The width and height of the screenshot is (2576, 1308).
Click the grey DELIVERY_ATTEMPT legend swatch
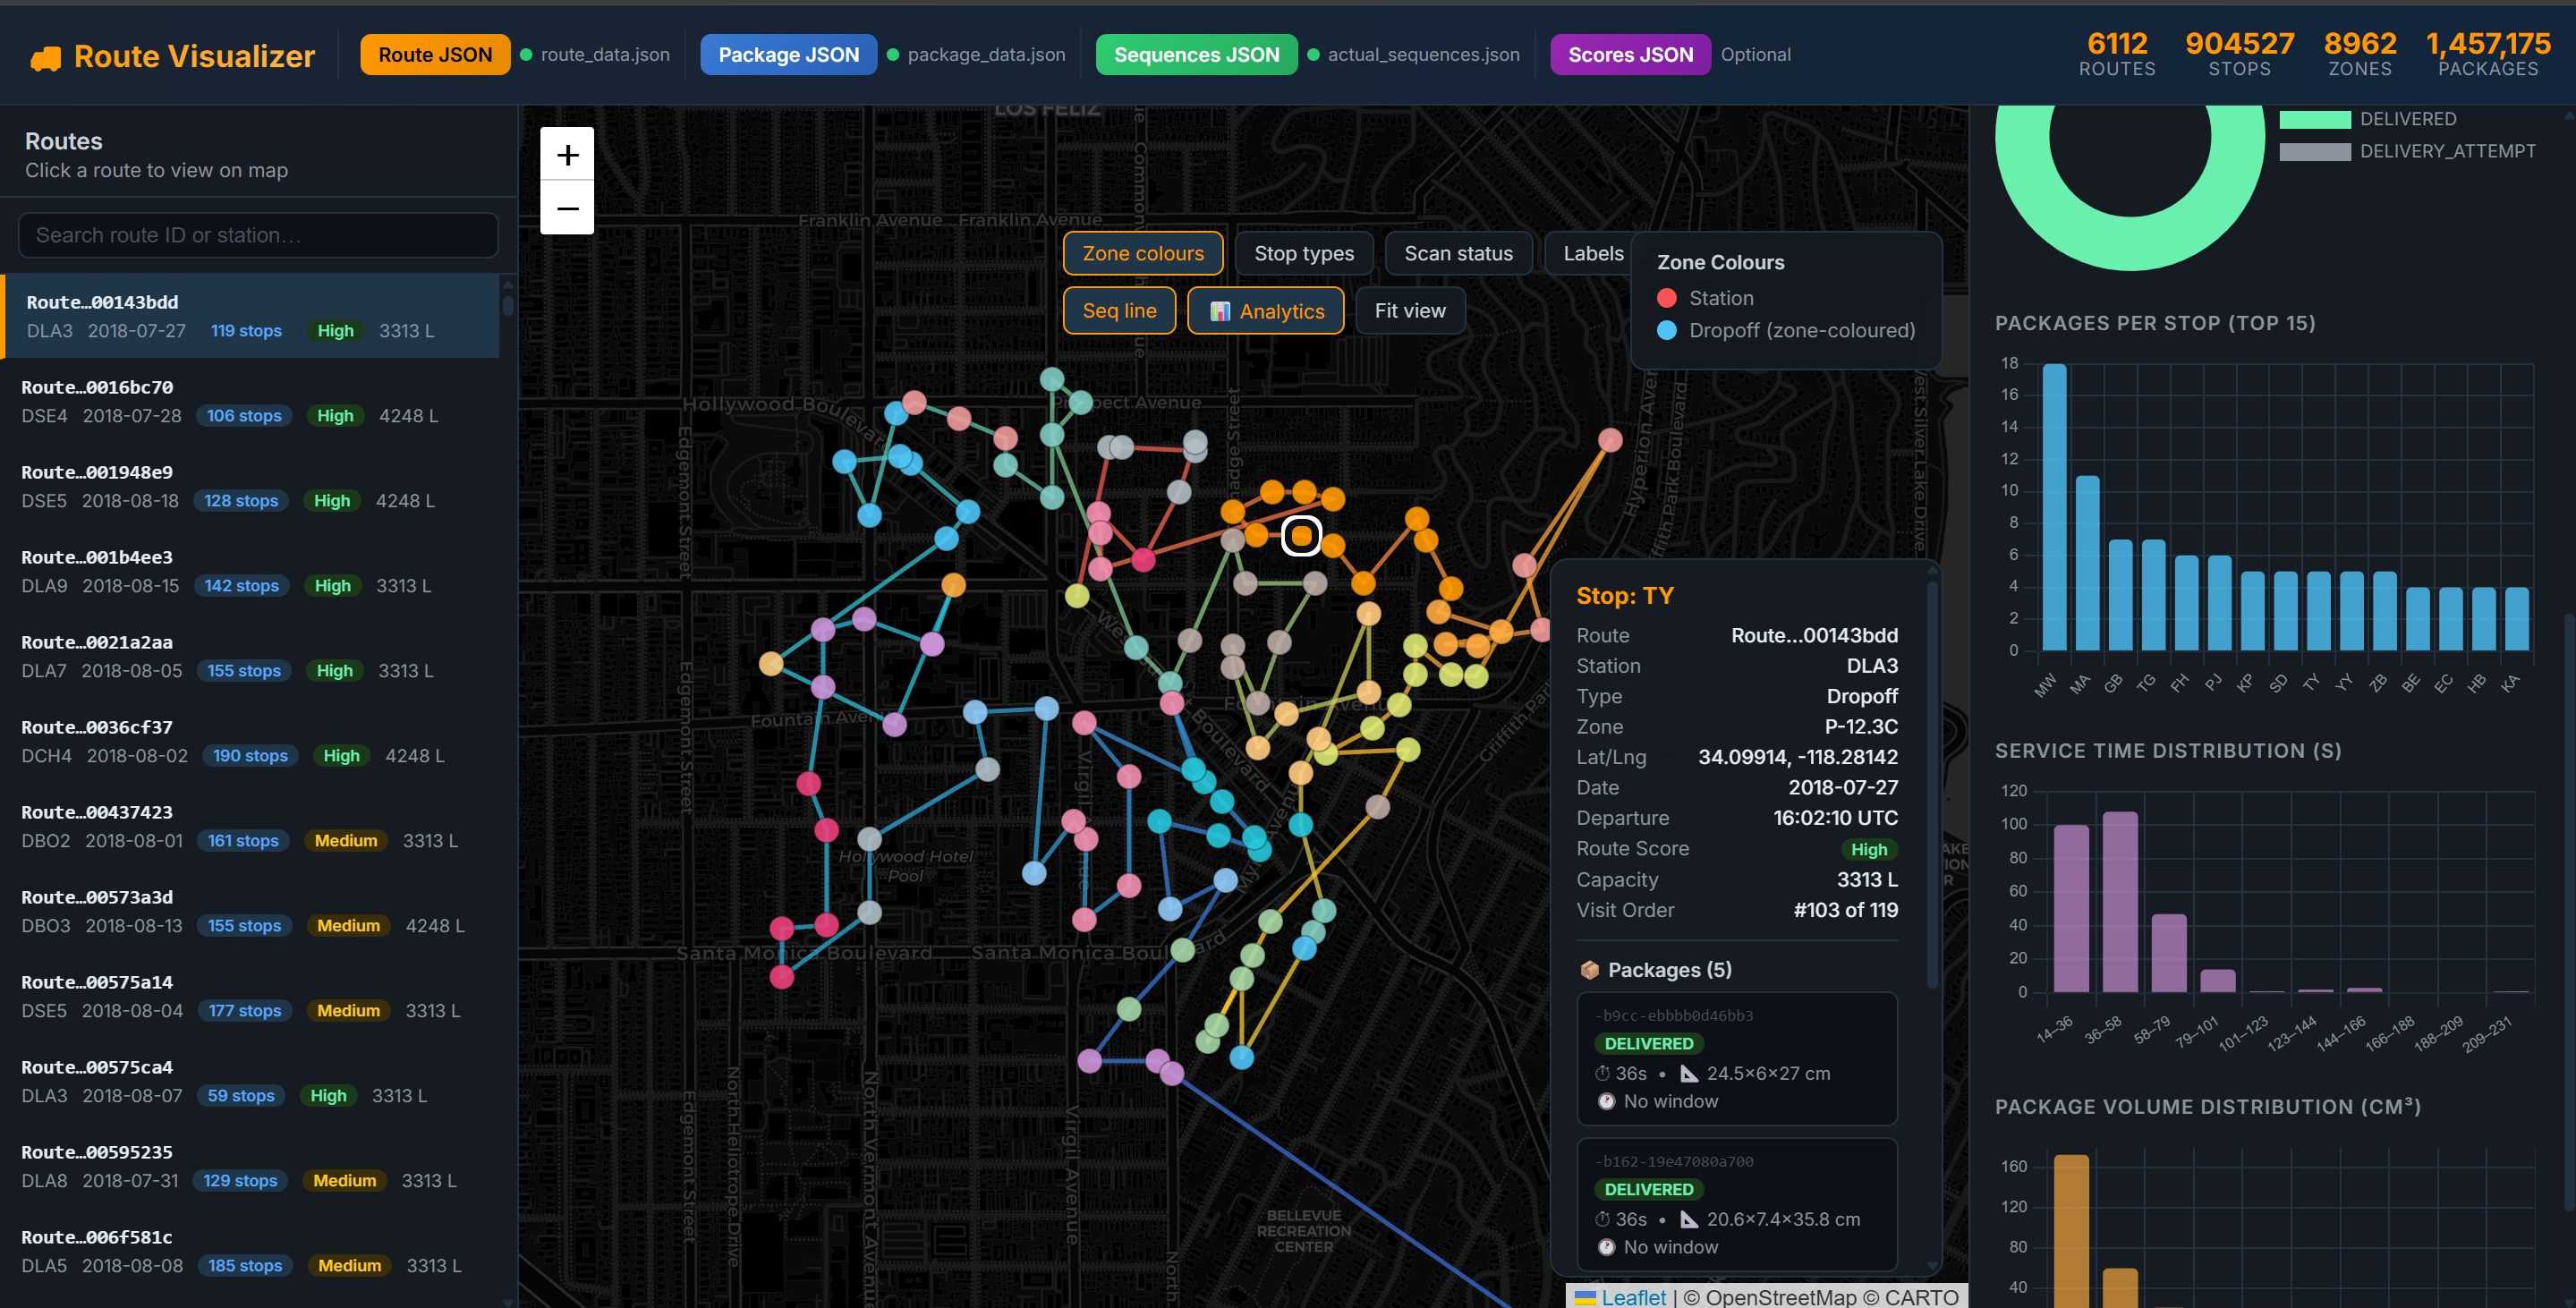(x=2314, y=151)
